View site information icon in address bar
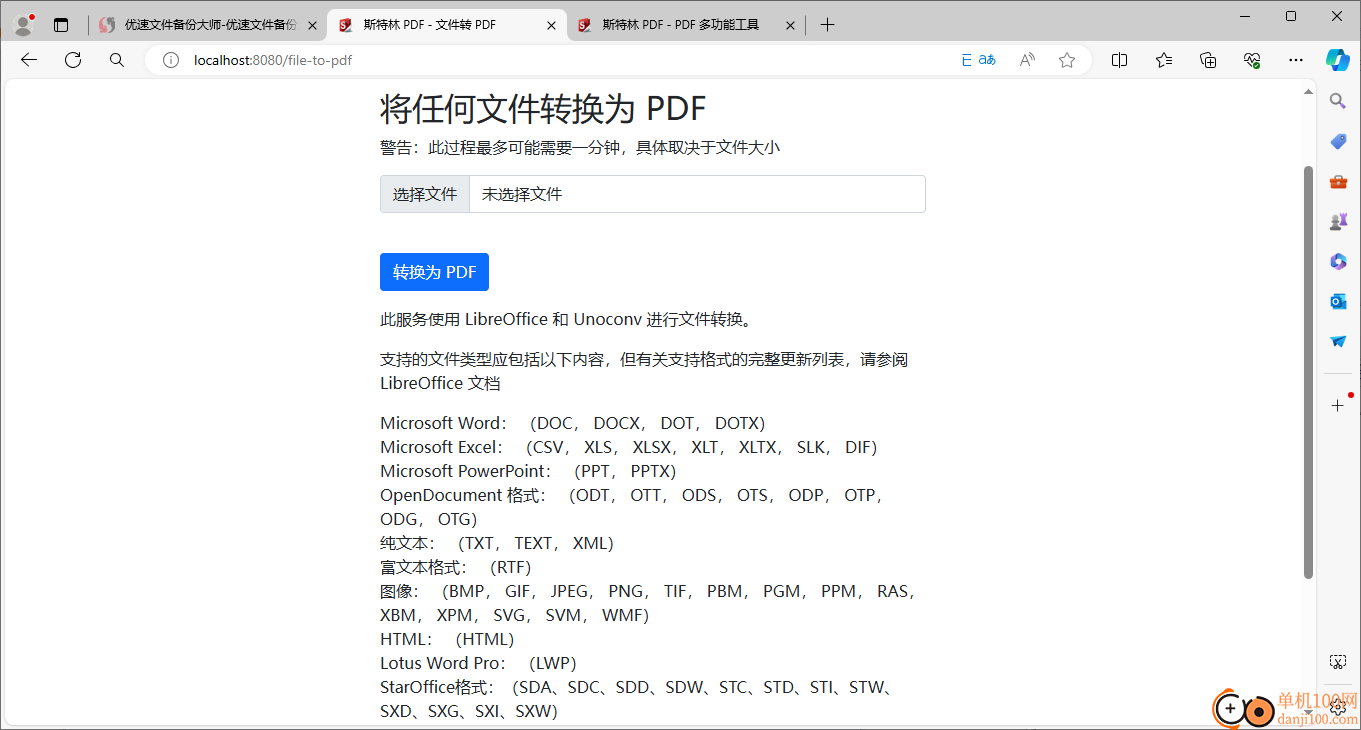The height and width of the screenshot is (730, 1361). click(171, 60)
